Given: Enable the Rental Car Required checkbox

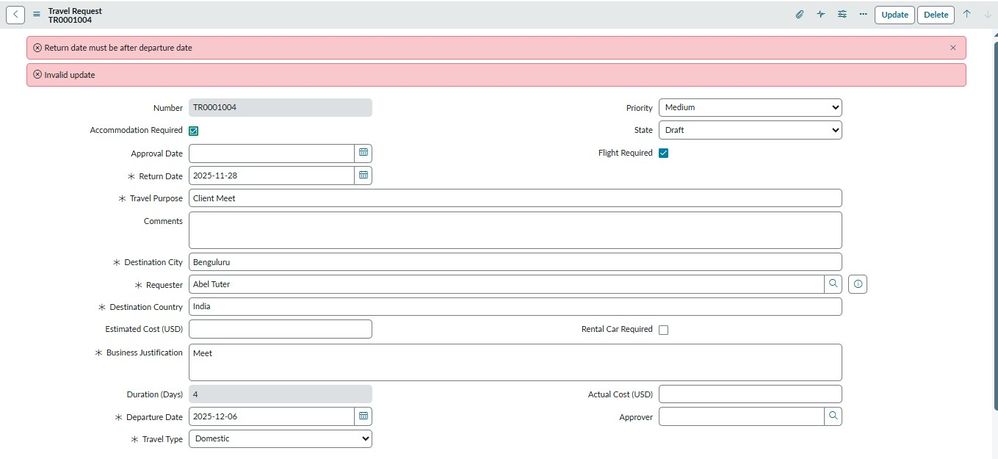Looking at the screenshot, I should [663, 330].
